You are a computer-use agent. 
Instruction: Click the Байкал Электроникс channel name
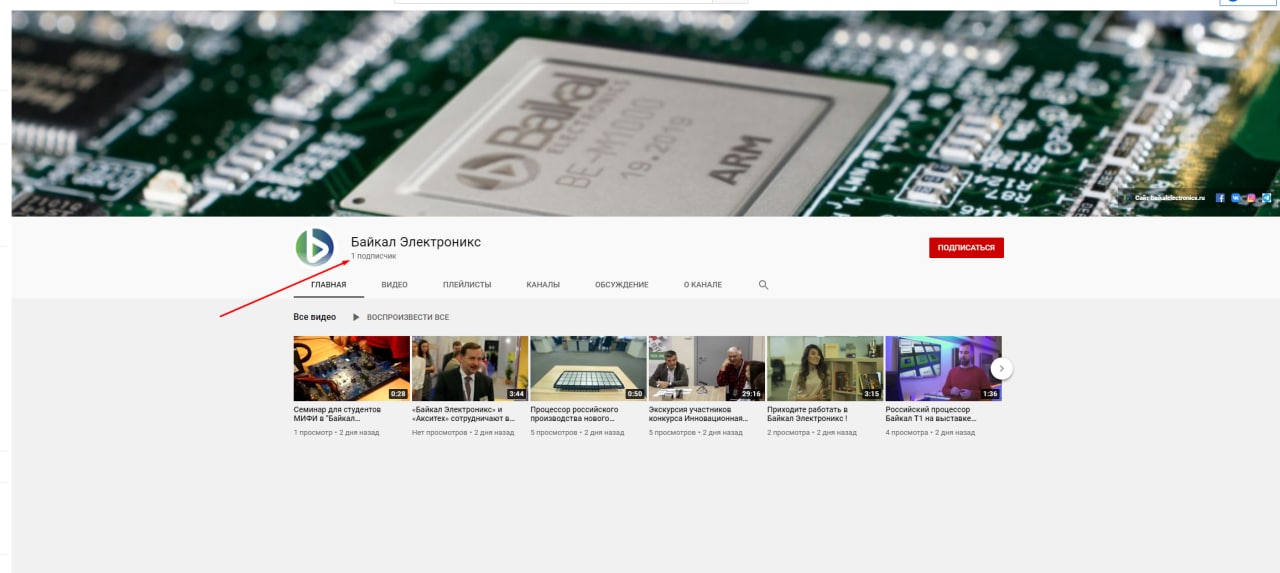(x=416, y=242)
